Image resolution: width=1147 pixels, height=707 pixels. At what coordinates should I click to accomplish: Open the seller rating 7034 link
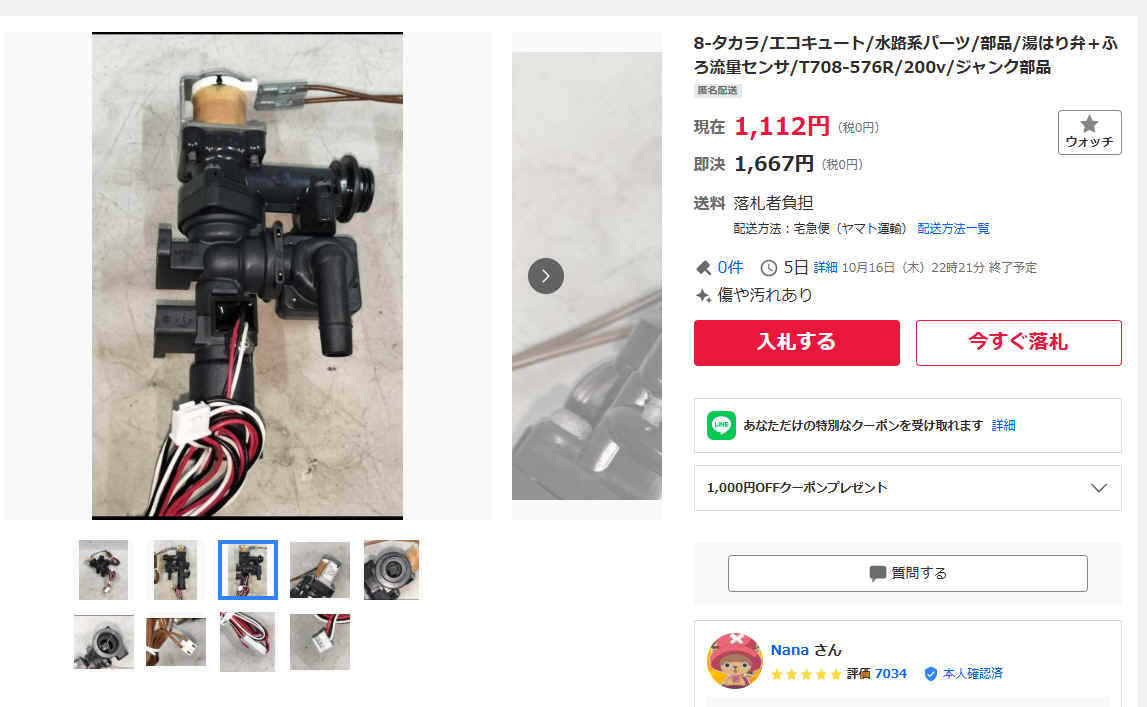[890, 673]
